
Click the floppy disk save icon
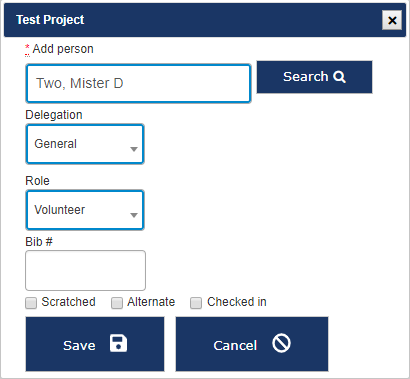point(118,343)
